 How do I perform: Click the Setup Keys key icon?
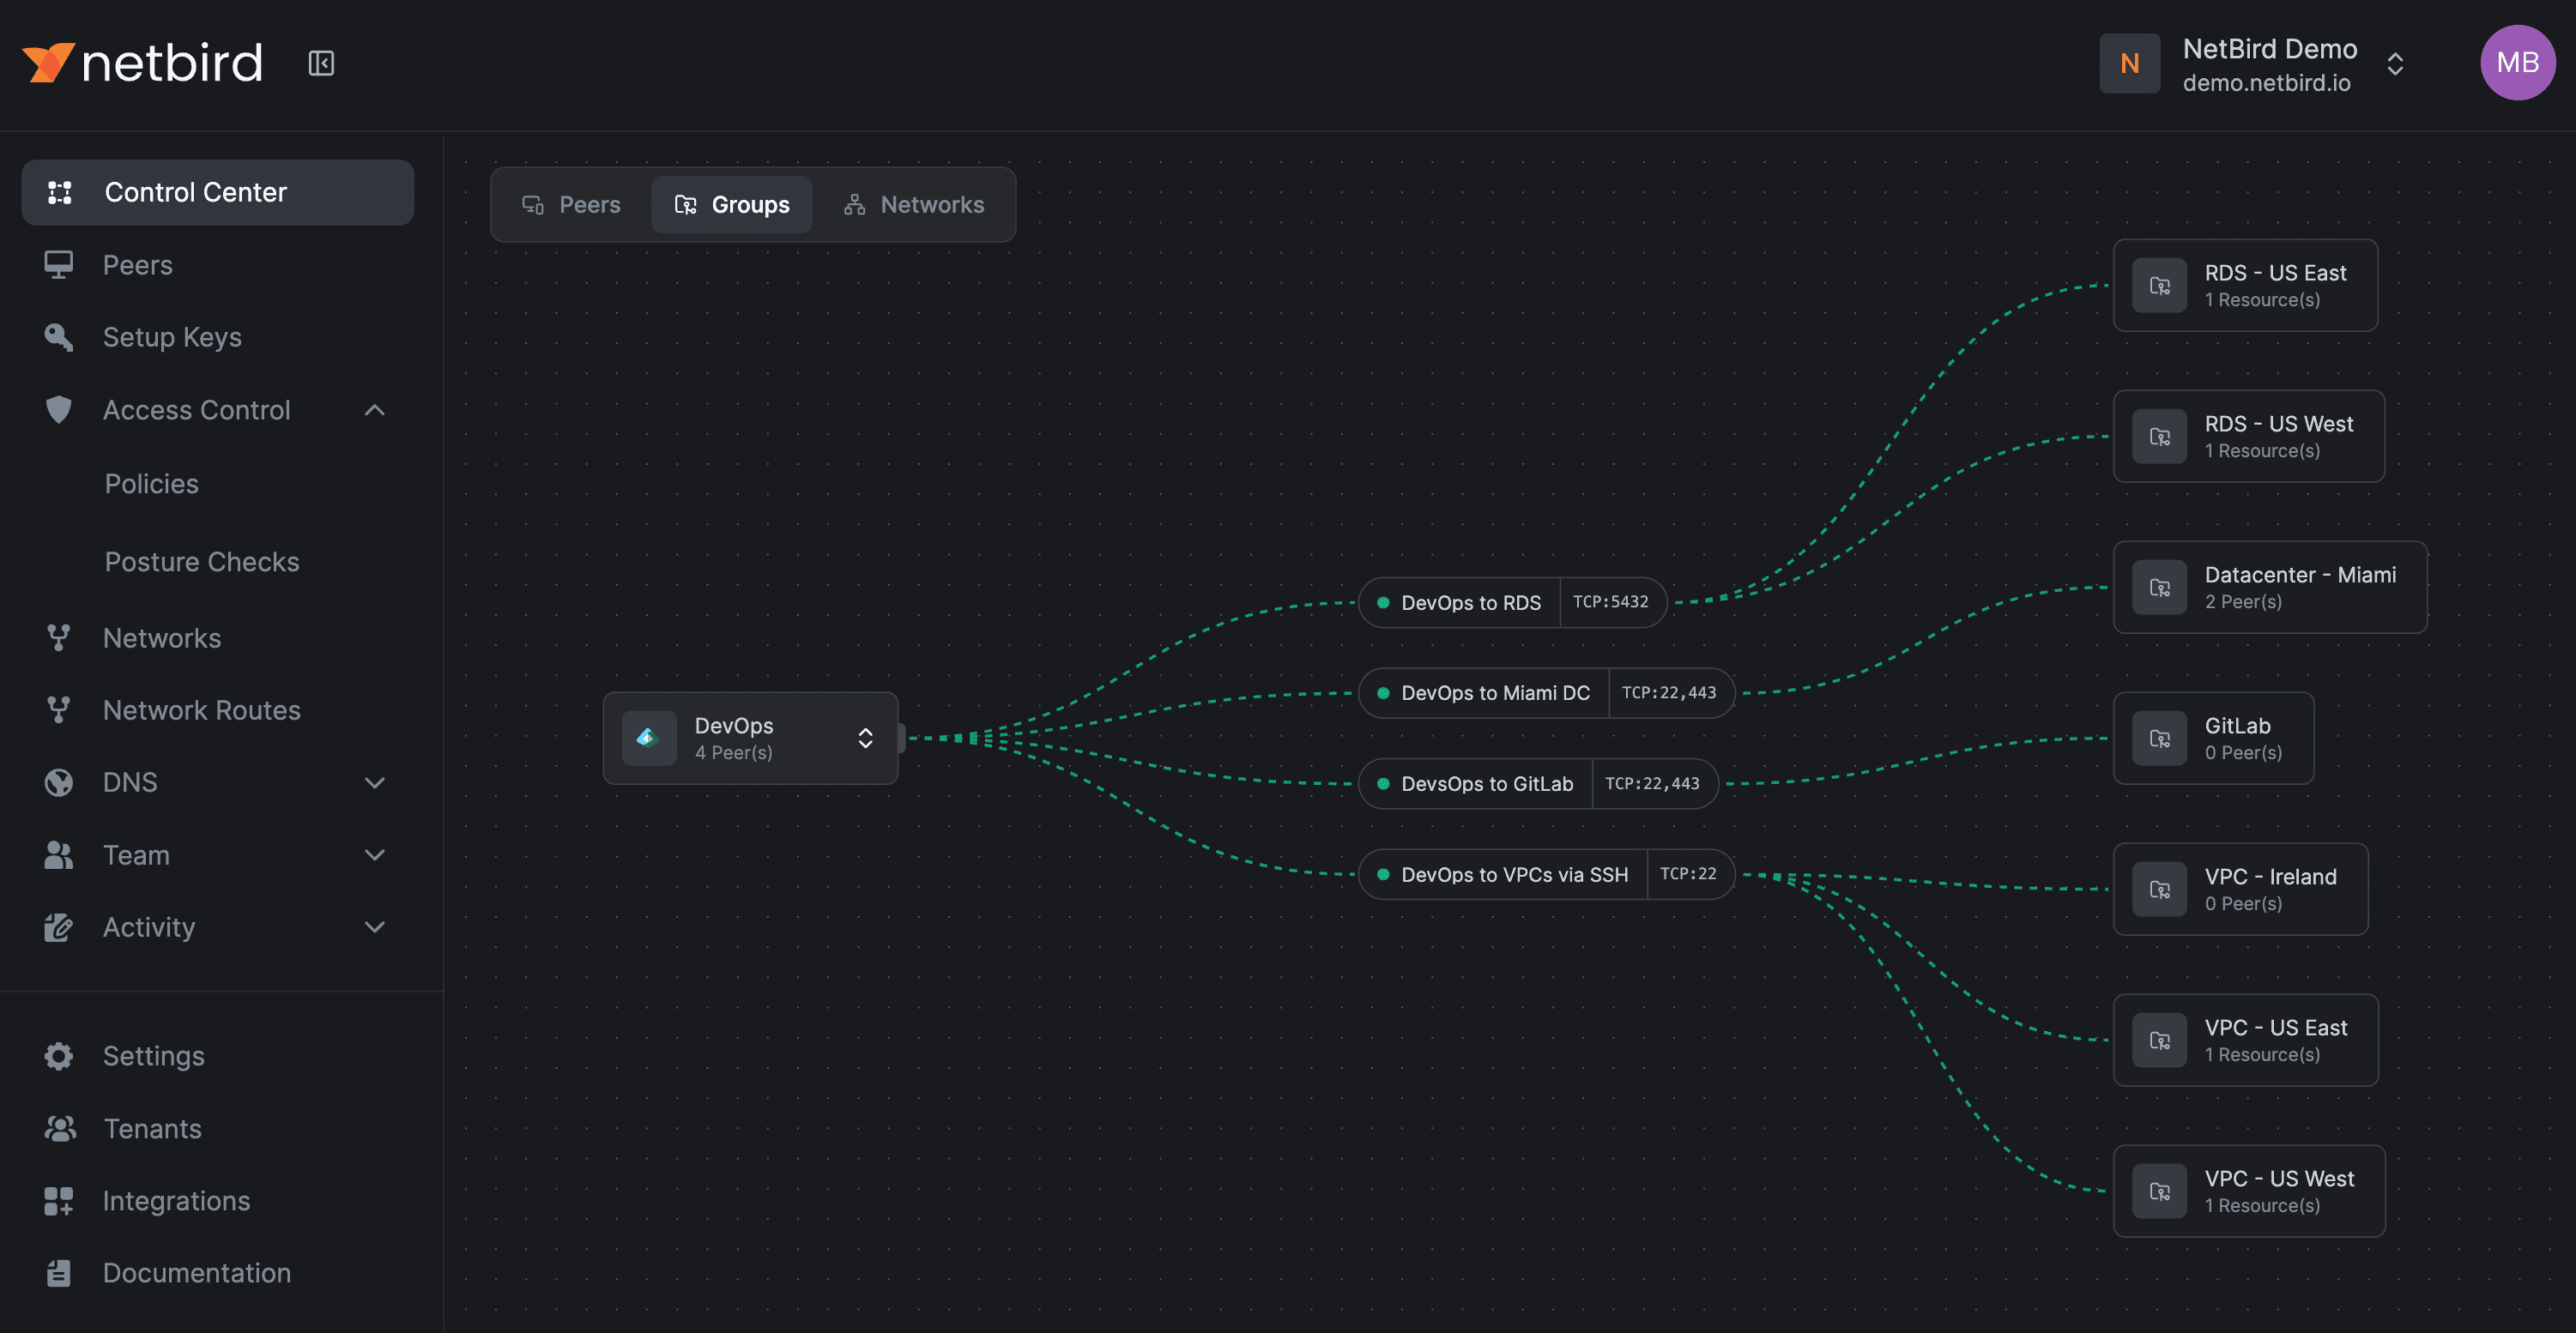[59, 337]
